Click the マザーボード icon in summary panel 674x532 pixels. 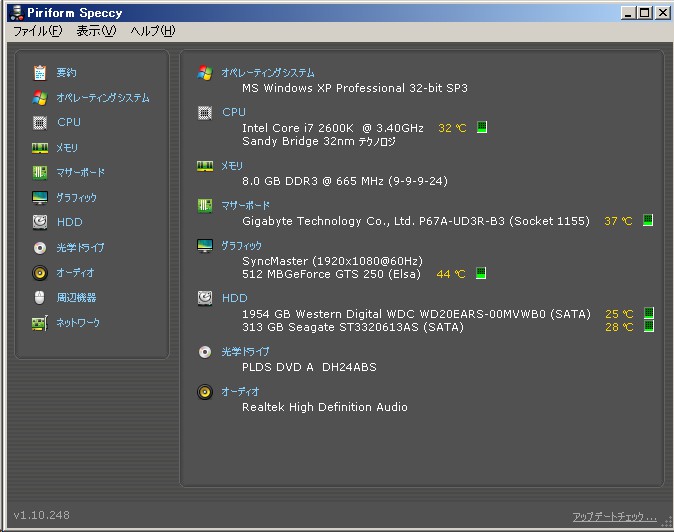click(205, 206)
